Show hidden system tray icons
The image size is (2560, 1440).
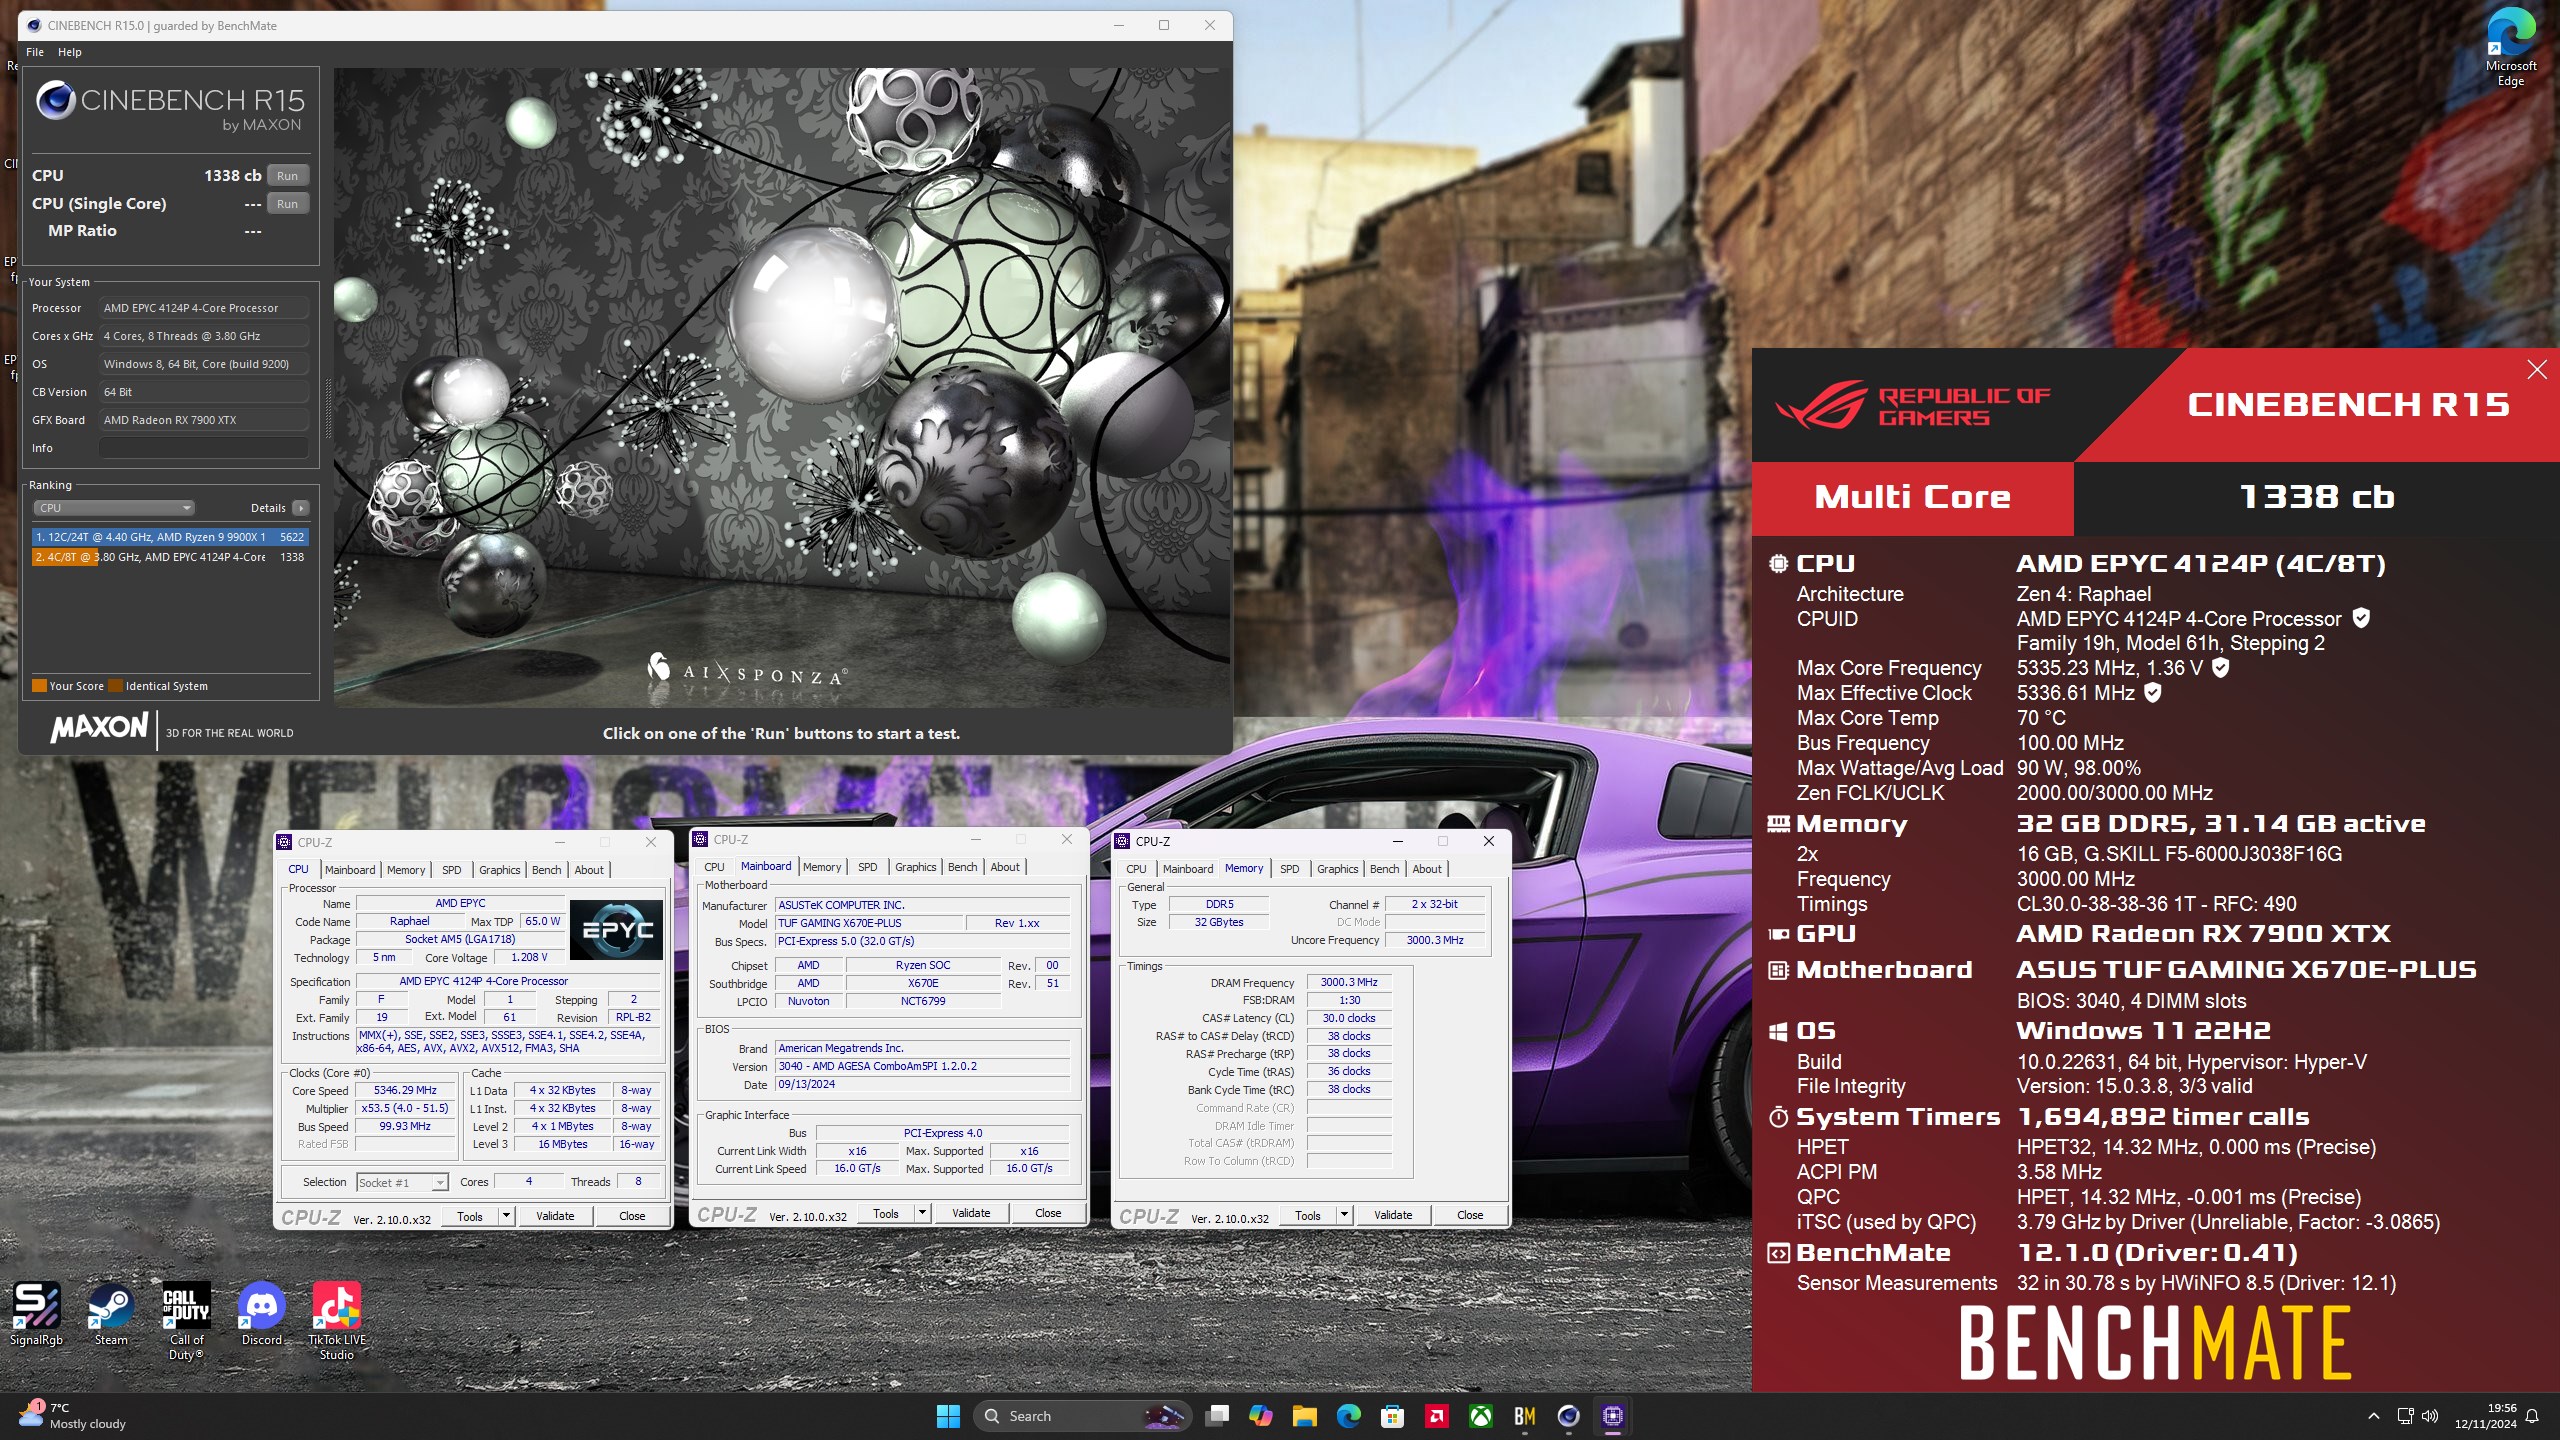click(x=2374, y=1416)
